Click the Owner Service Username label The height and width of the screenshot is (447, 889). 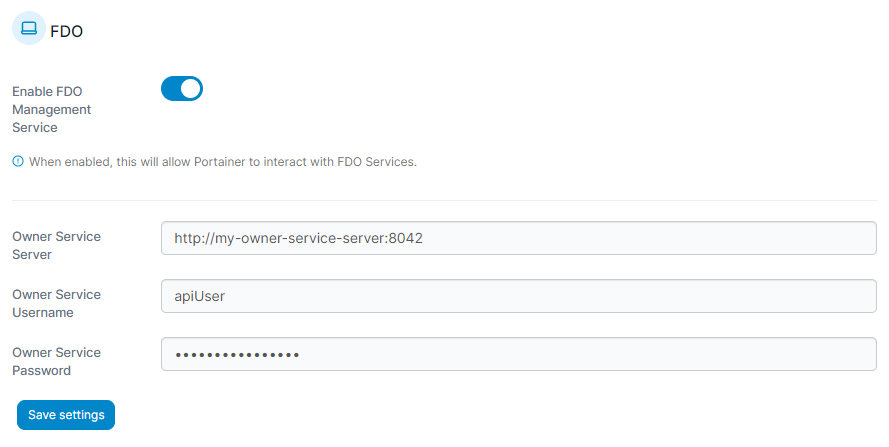coord(57,303)
